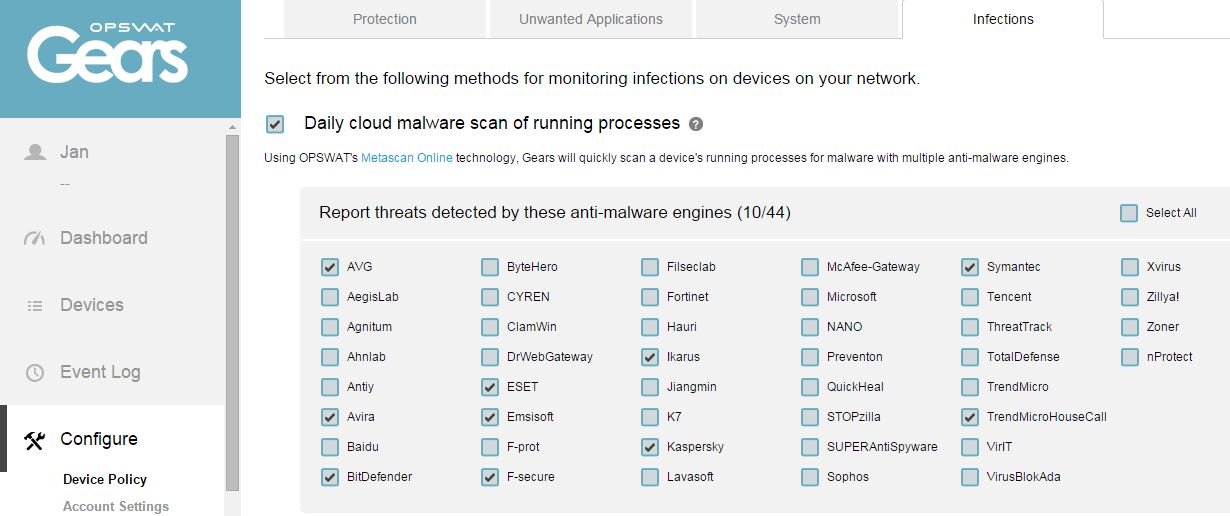Click the sidebar vertical scrollbar
Screen dimensions: 1230x516
pyautogui.click(x=233, y=312)
